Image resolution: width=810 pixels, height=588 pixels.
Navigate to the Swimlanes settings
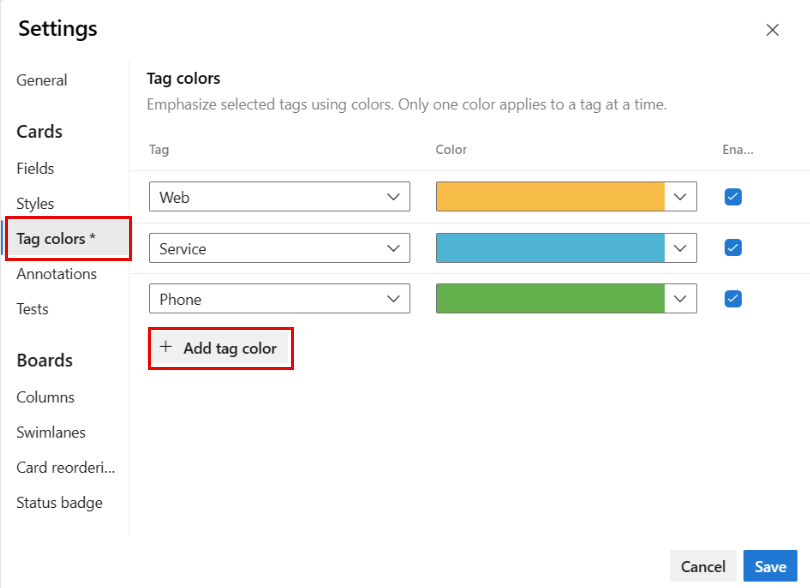pyautogui.click(x=51, y=432)
